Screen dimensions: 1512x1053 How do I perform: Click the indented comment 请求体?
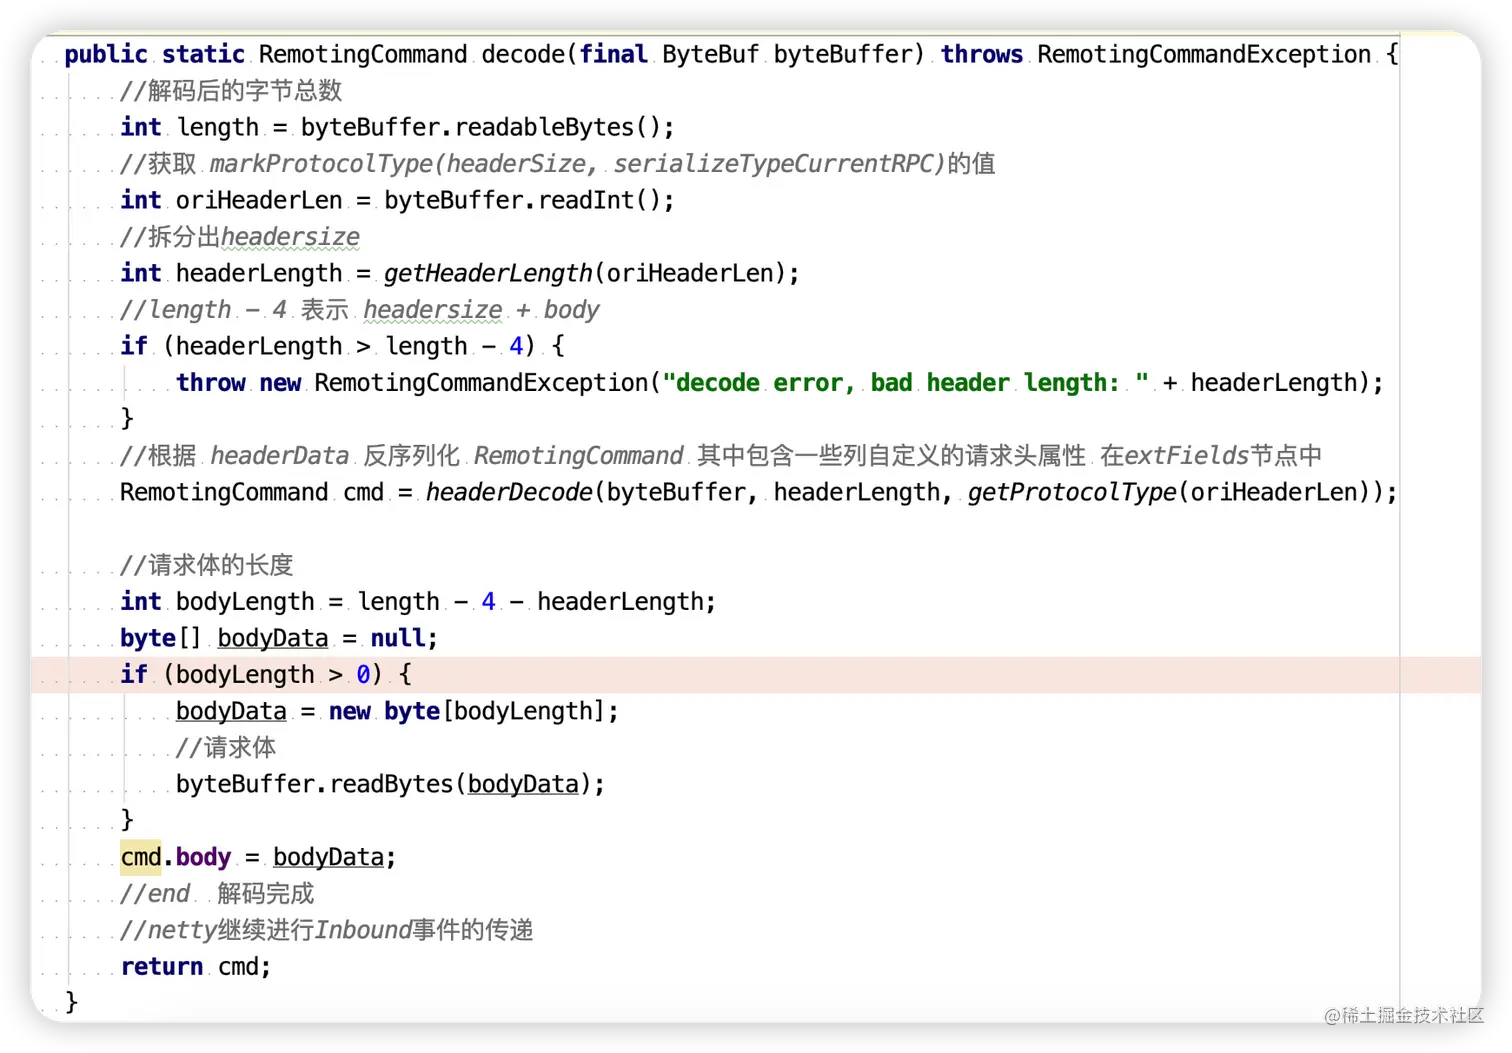226,748
